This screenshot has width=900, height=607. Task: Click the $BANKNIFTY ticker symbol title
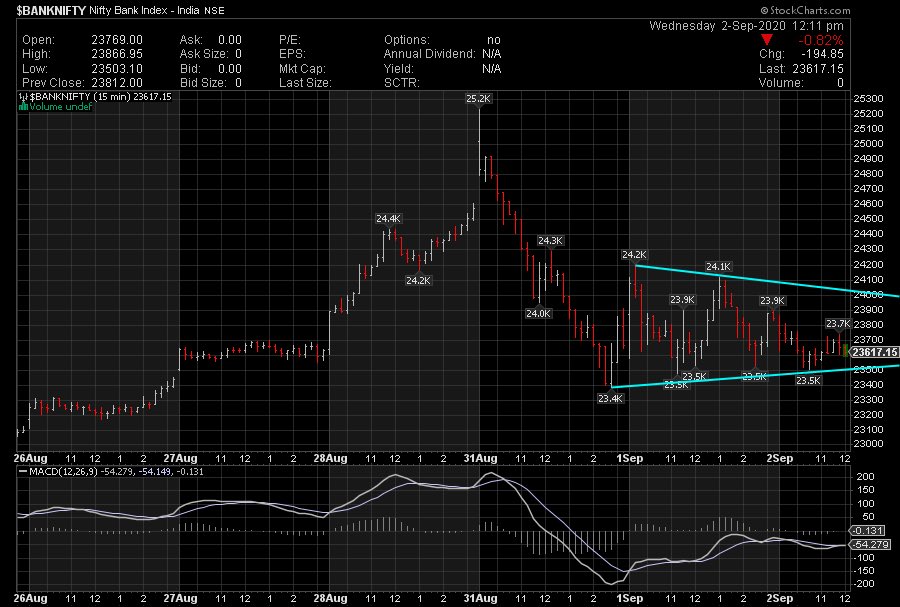tap(51, 10)
